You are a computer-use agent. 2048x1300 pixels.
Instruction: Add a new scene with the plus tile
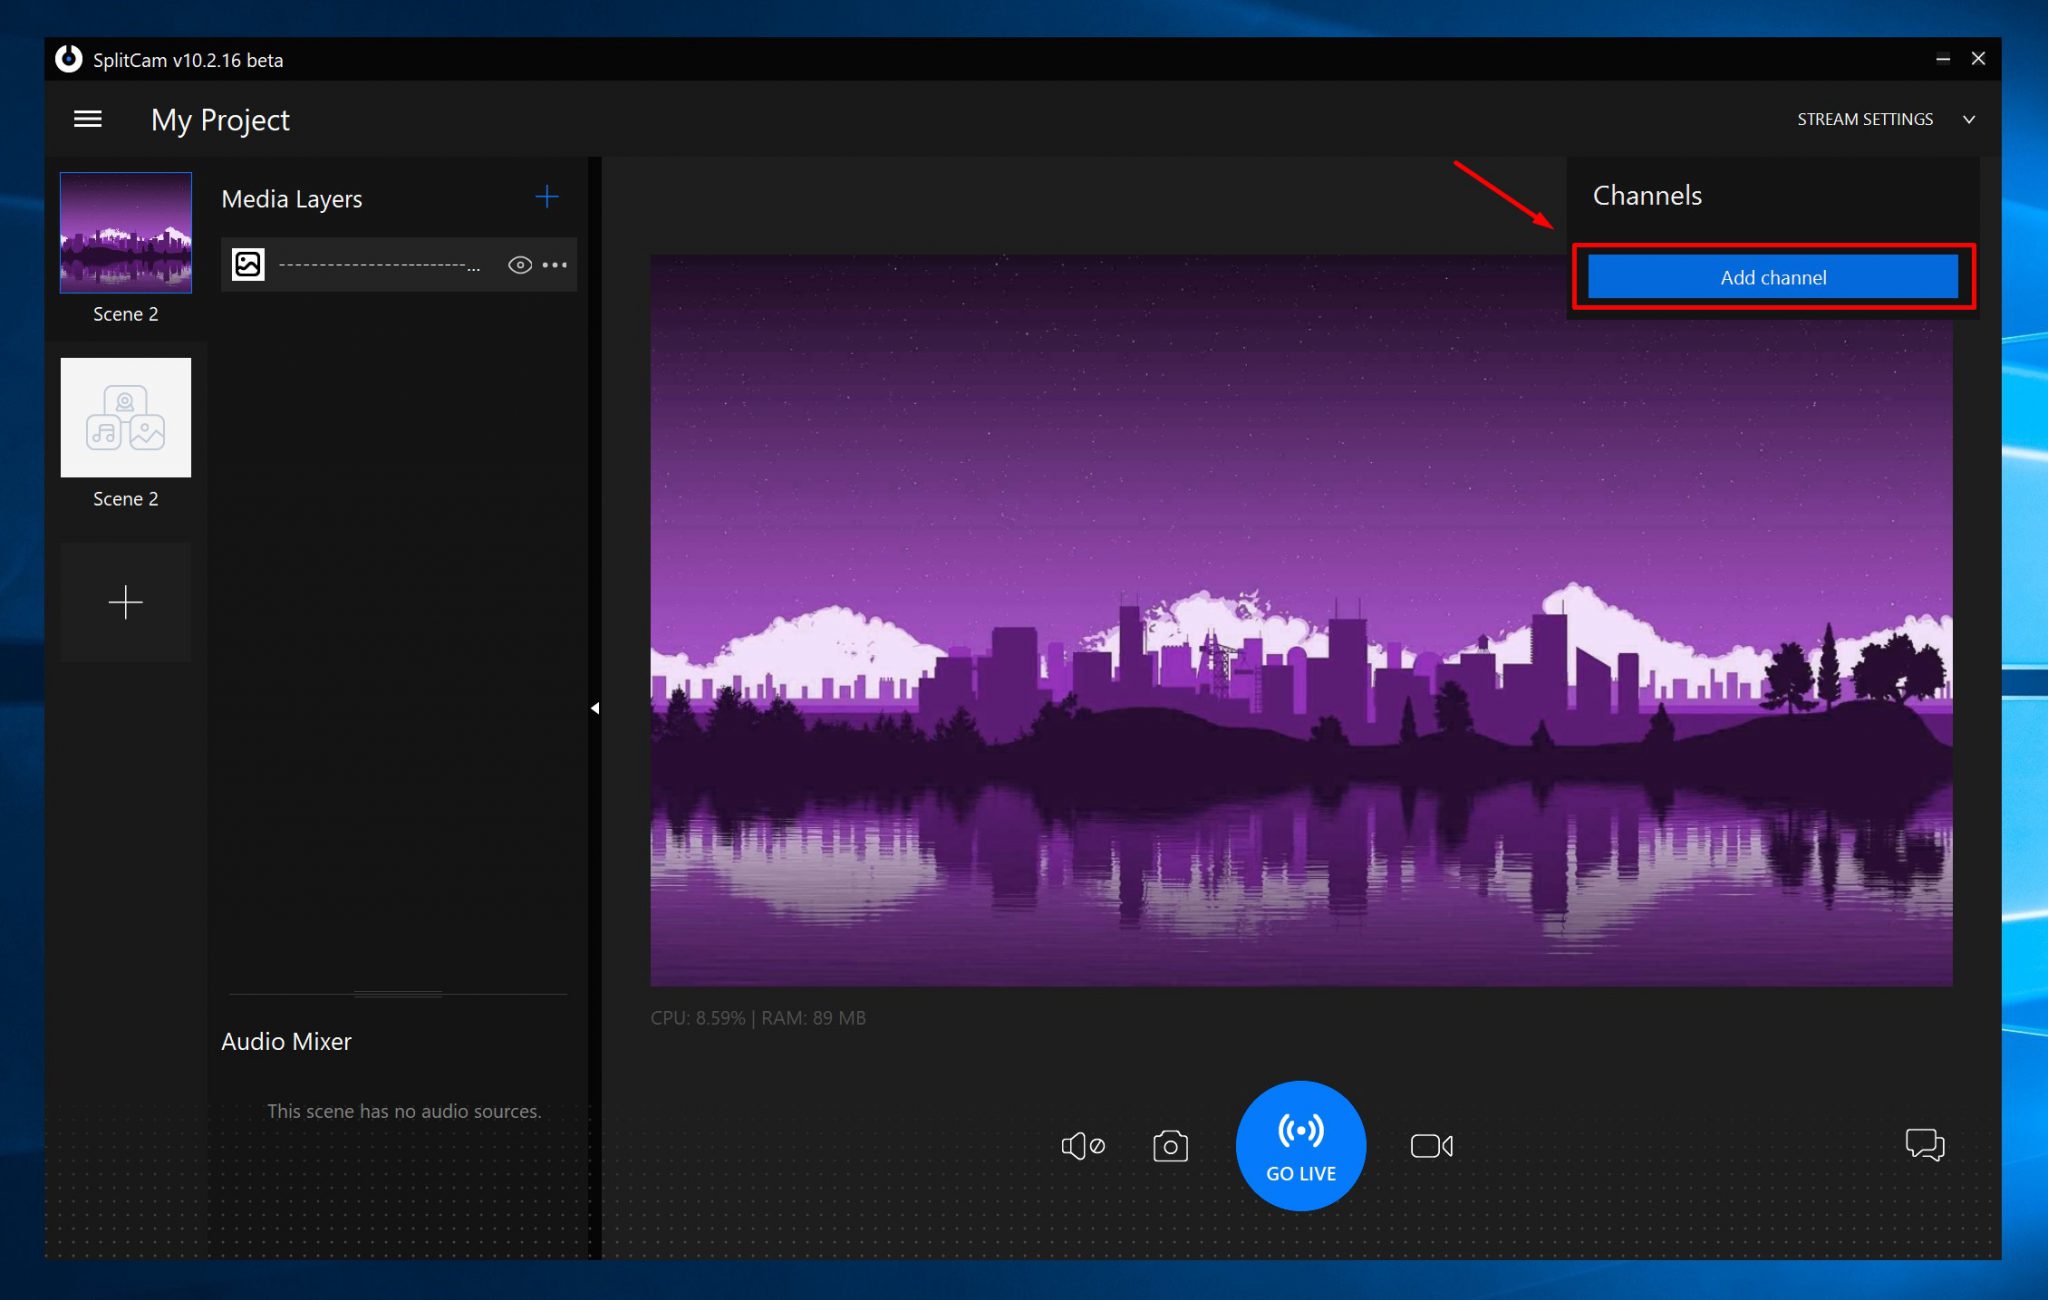[x=125, y=602]
